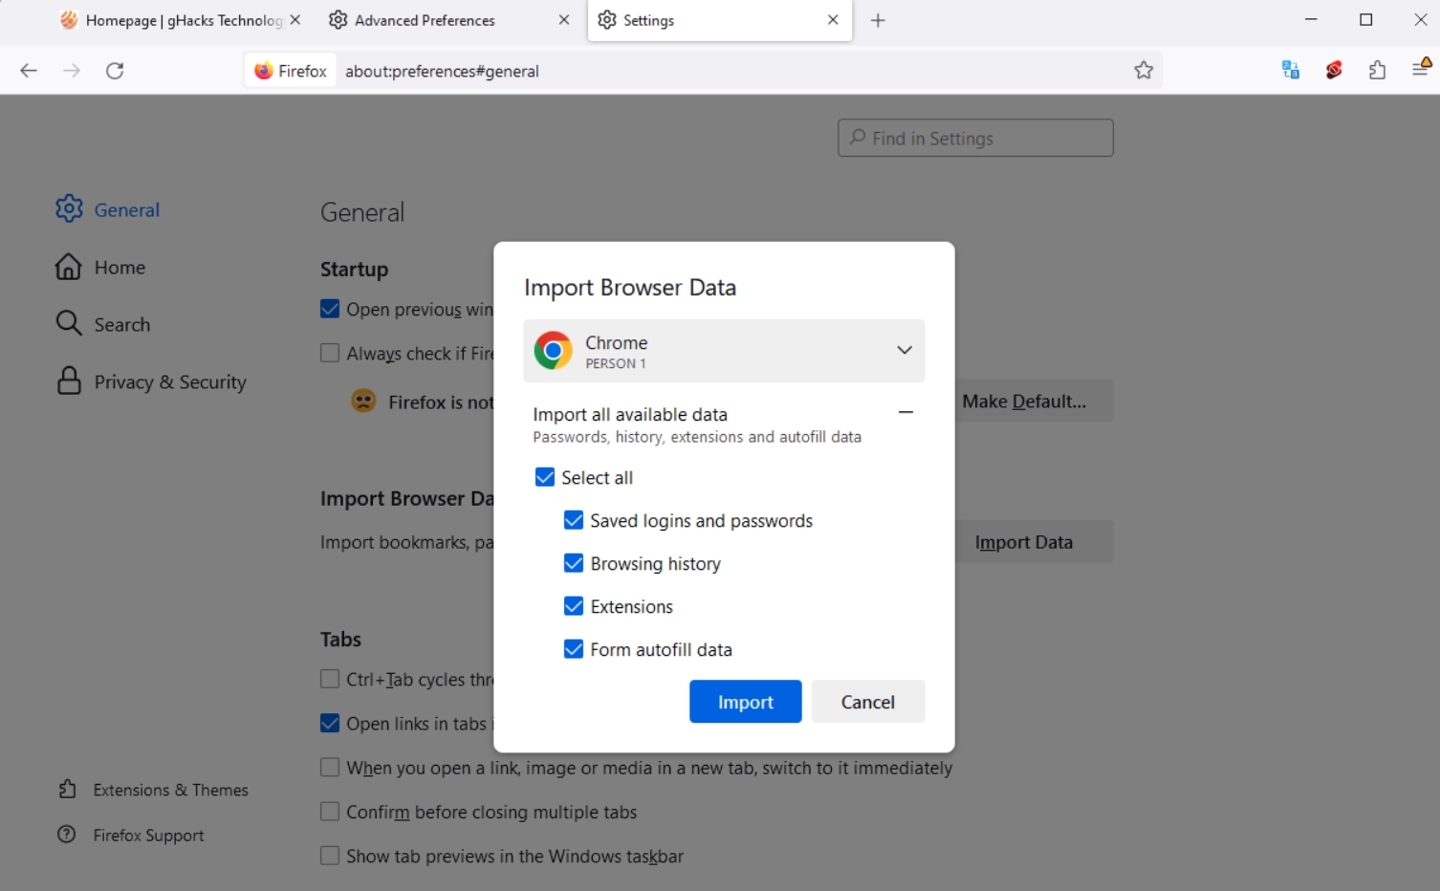
Task: Collapse the import data list with the minus icon
Action: point(906,412)
